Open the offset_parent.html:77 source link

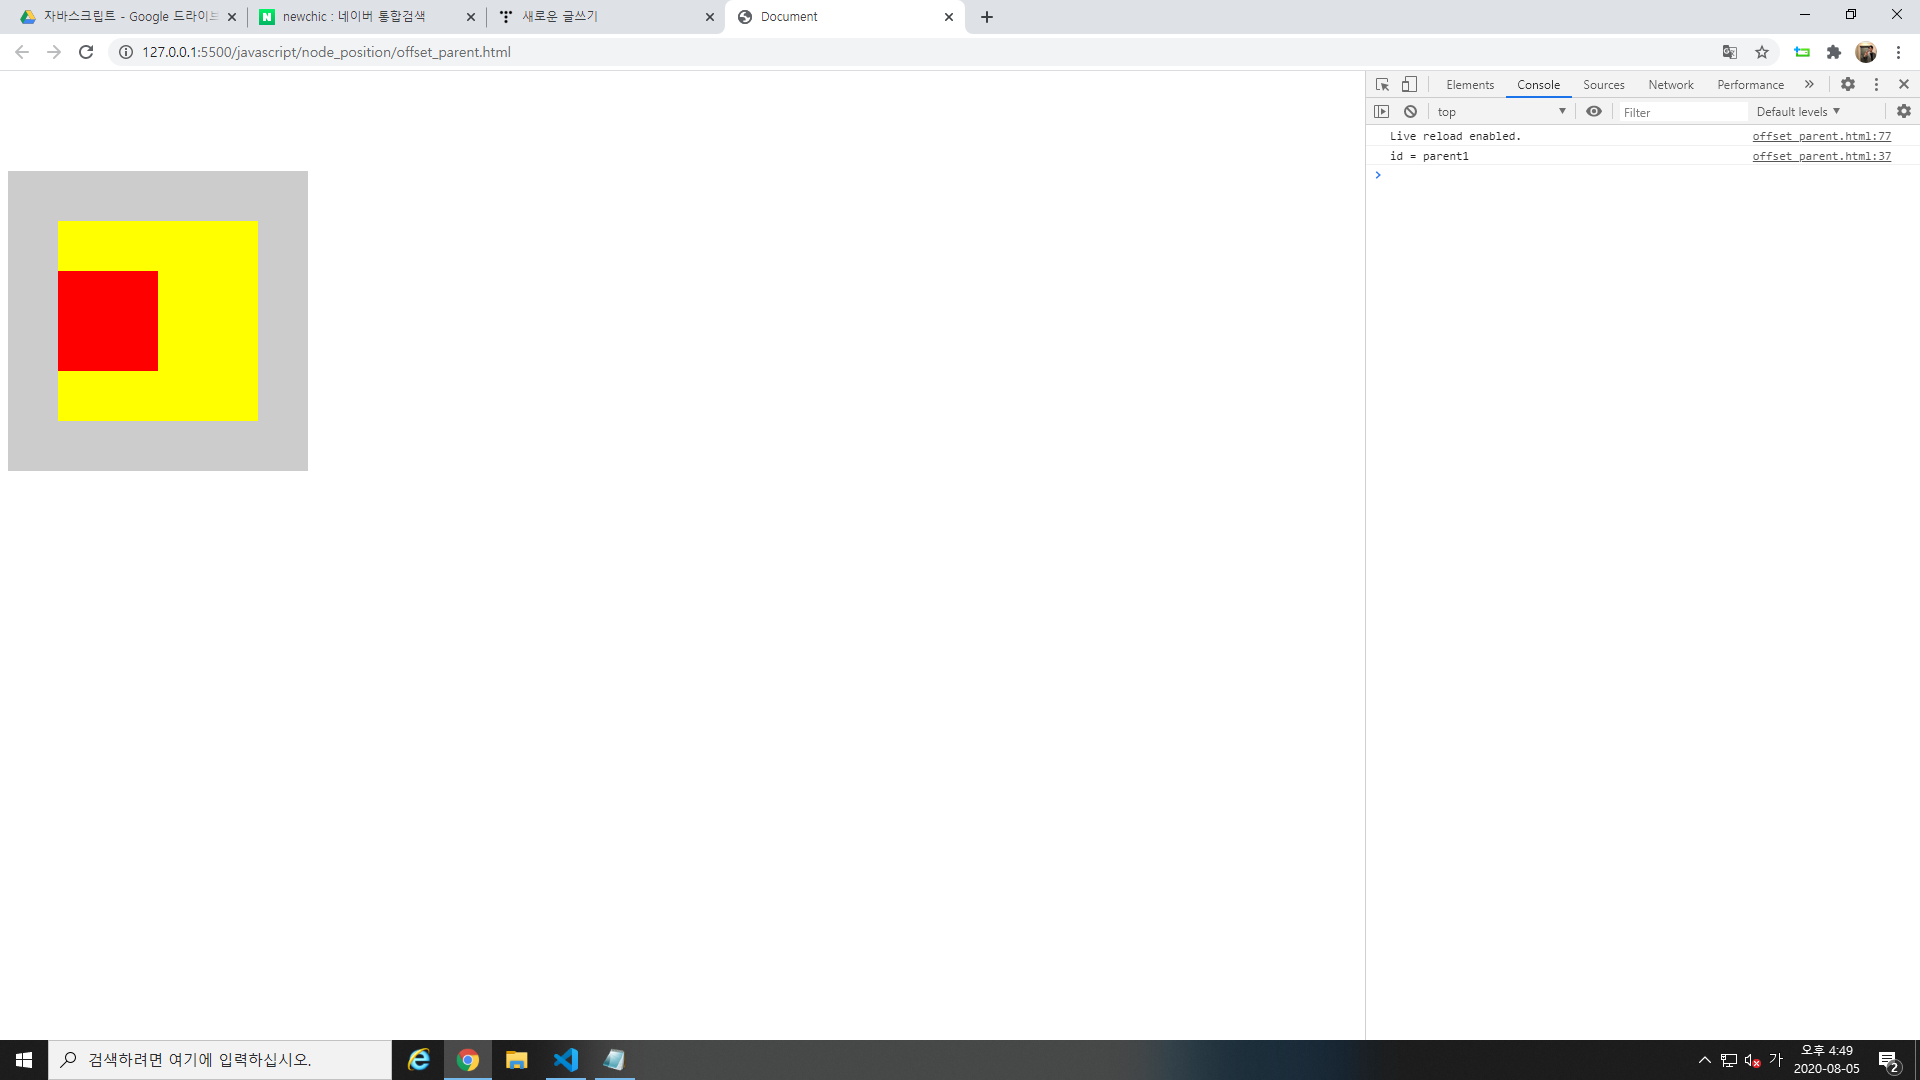1821,136
